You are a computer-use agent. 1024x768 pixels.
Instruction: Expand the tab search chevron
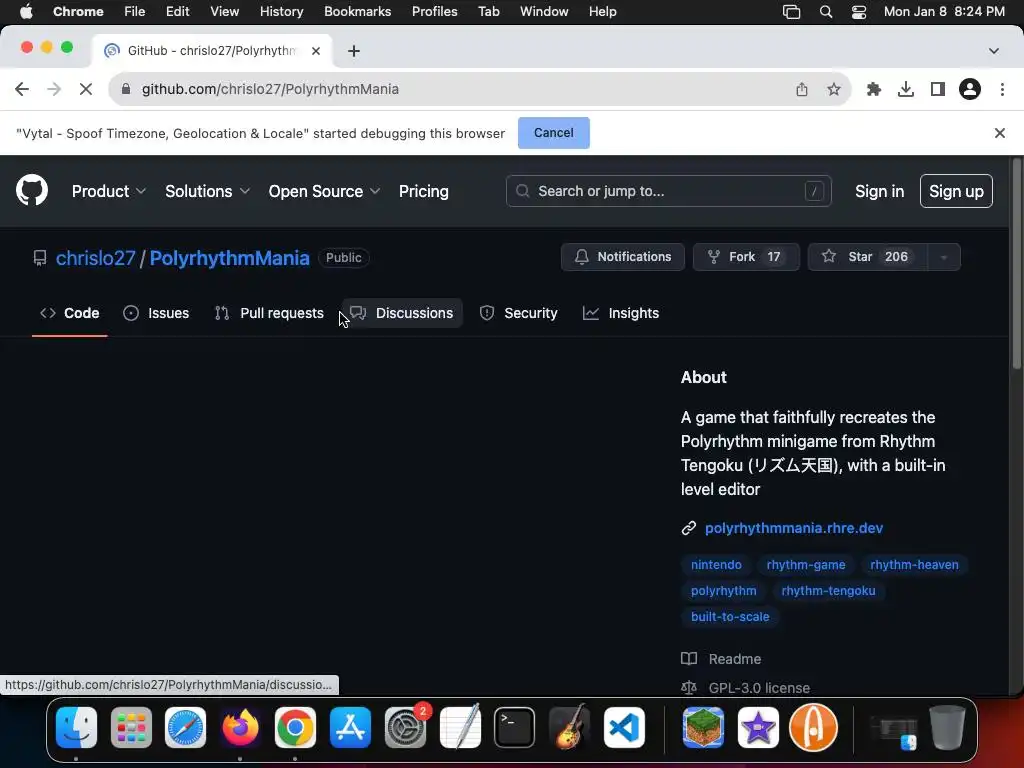point(993,51)
